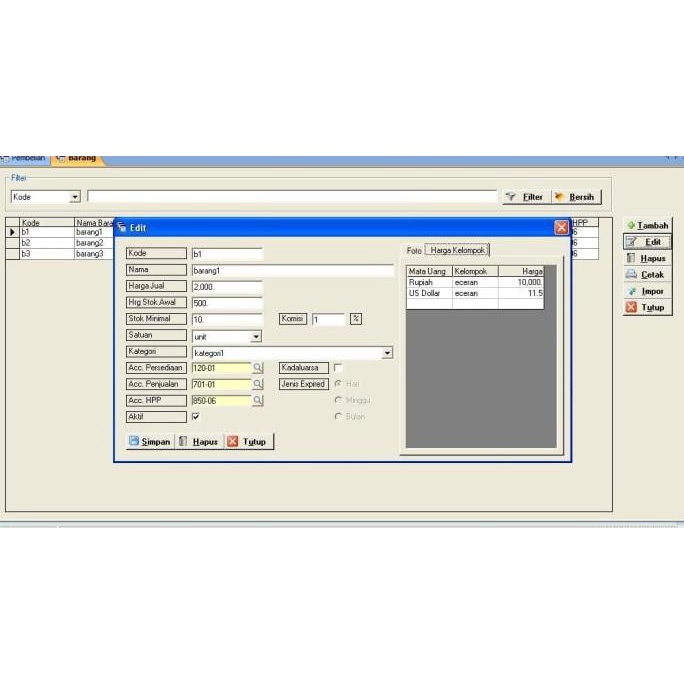This screenshot has width=684, height=684.
Task: Click the Harga column header in price table
Action: [x=521, y=271]
